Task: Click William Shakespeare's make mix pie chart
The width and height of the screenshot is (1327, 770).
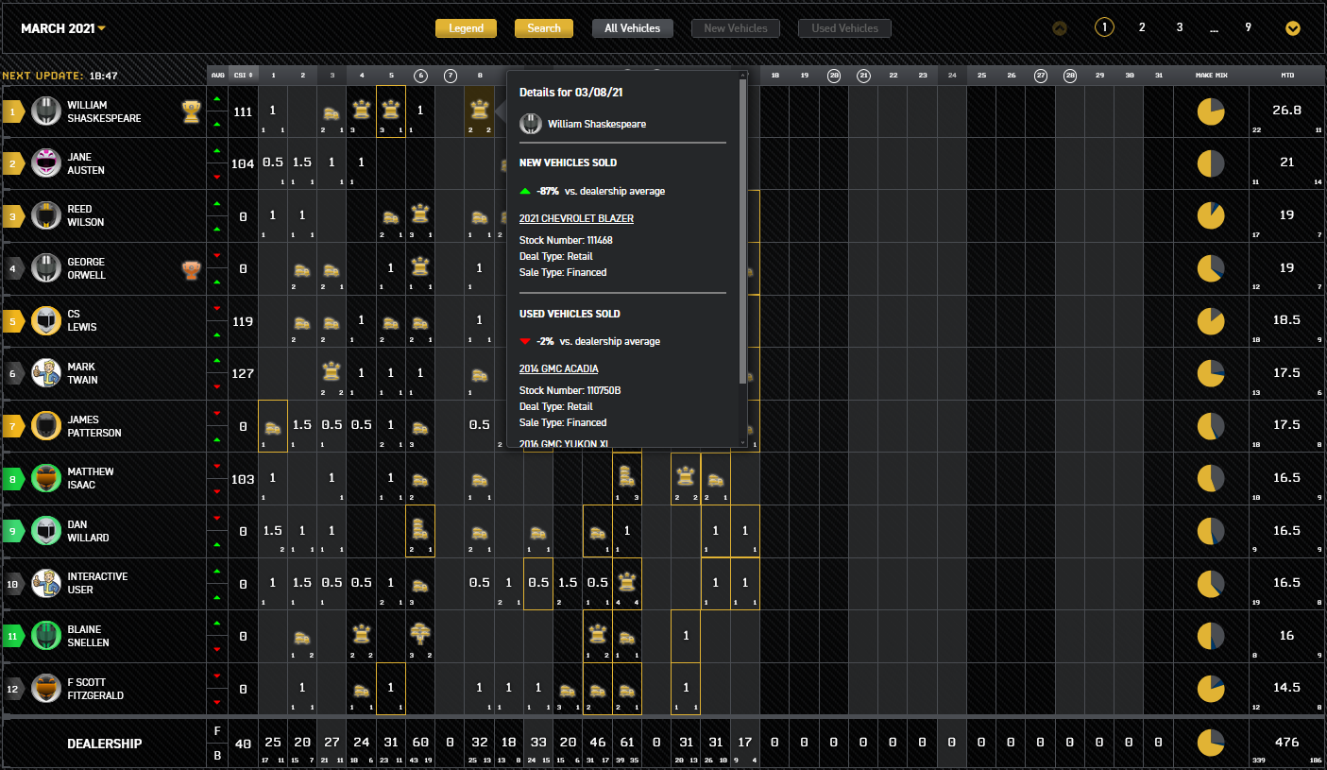Action: pyautogui.click(x=1211, y=111)
